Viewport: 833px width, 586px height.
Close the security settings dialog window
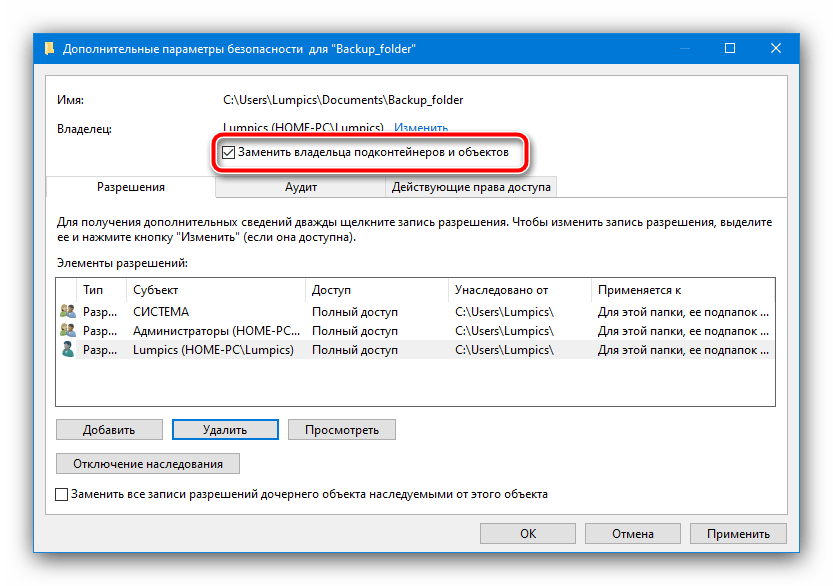click(774, 48)
